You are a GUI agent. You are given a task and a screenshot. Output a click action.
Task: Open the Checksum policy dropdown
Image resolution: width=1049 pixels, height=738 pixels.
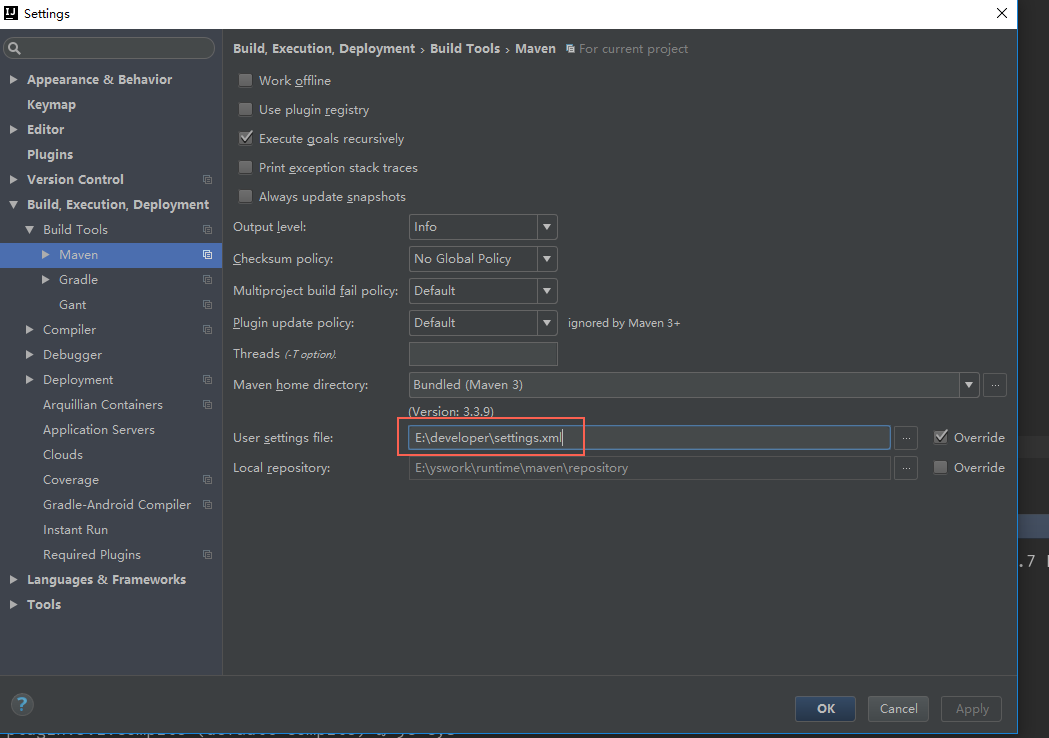pyautogui.click(x=547, y=259)
